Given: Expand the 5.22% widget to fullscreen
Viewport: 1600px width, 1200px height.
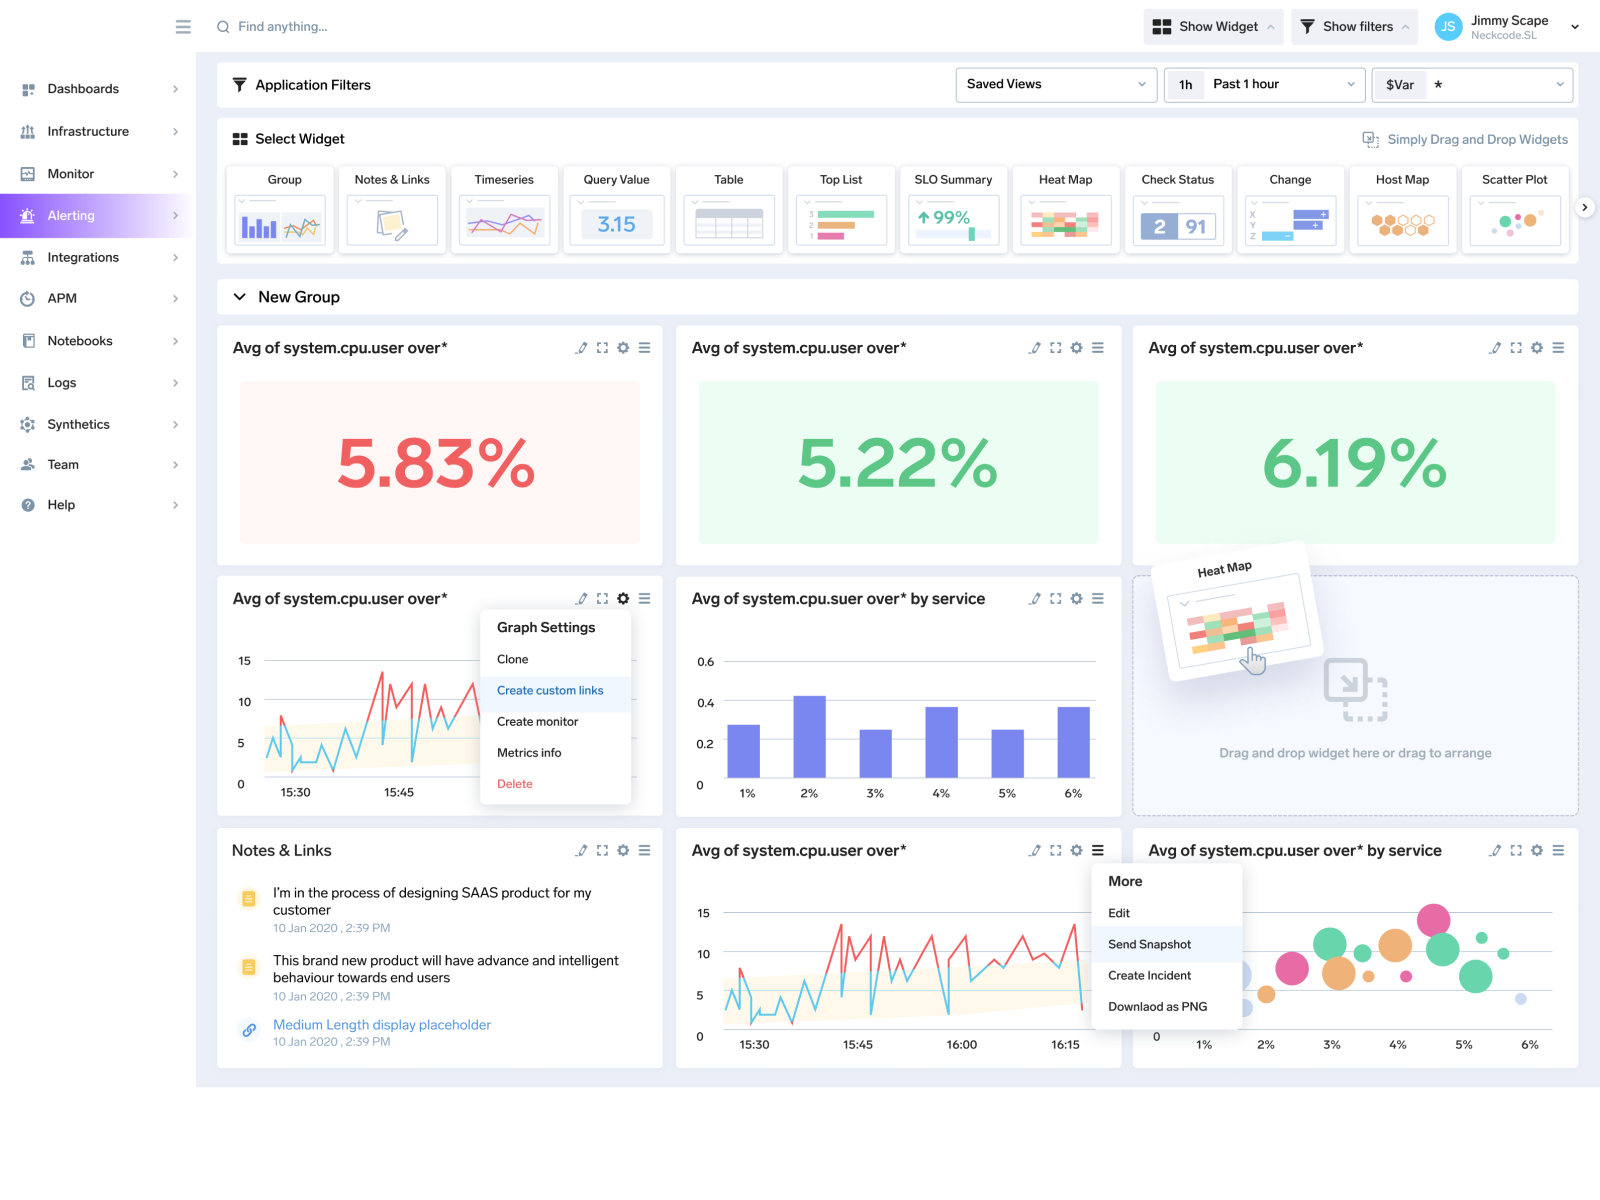Looking at the screenshot, I should pos(1055,348).
